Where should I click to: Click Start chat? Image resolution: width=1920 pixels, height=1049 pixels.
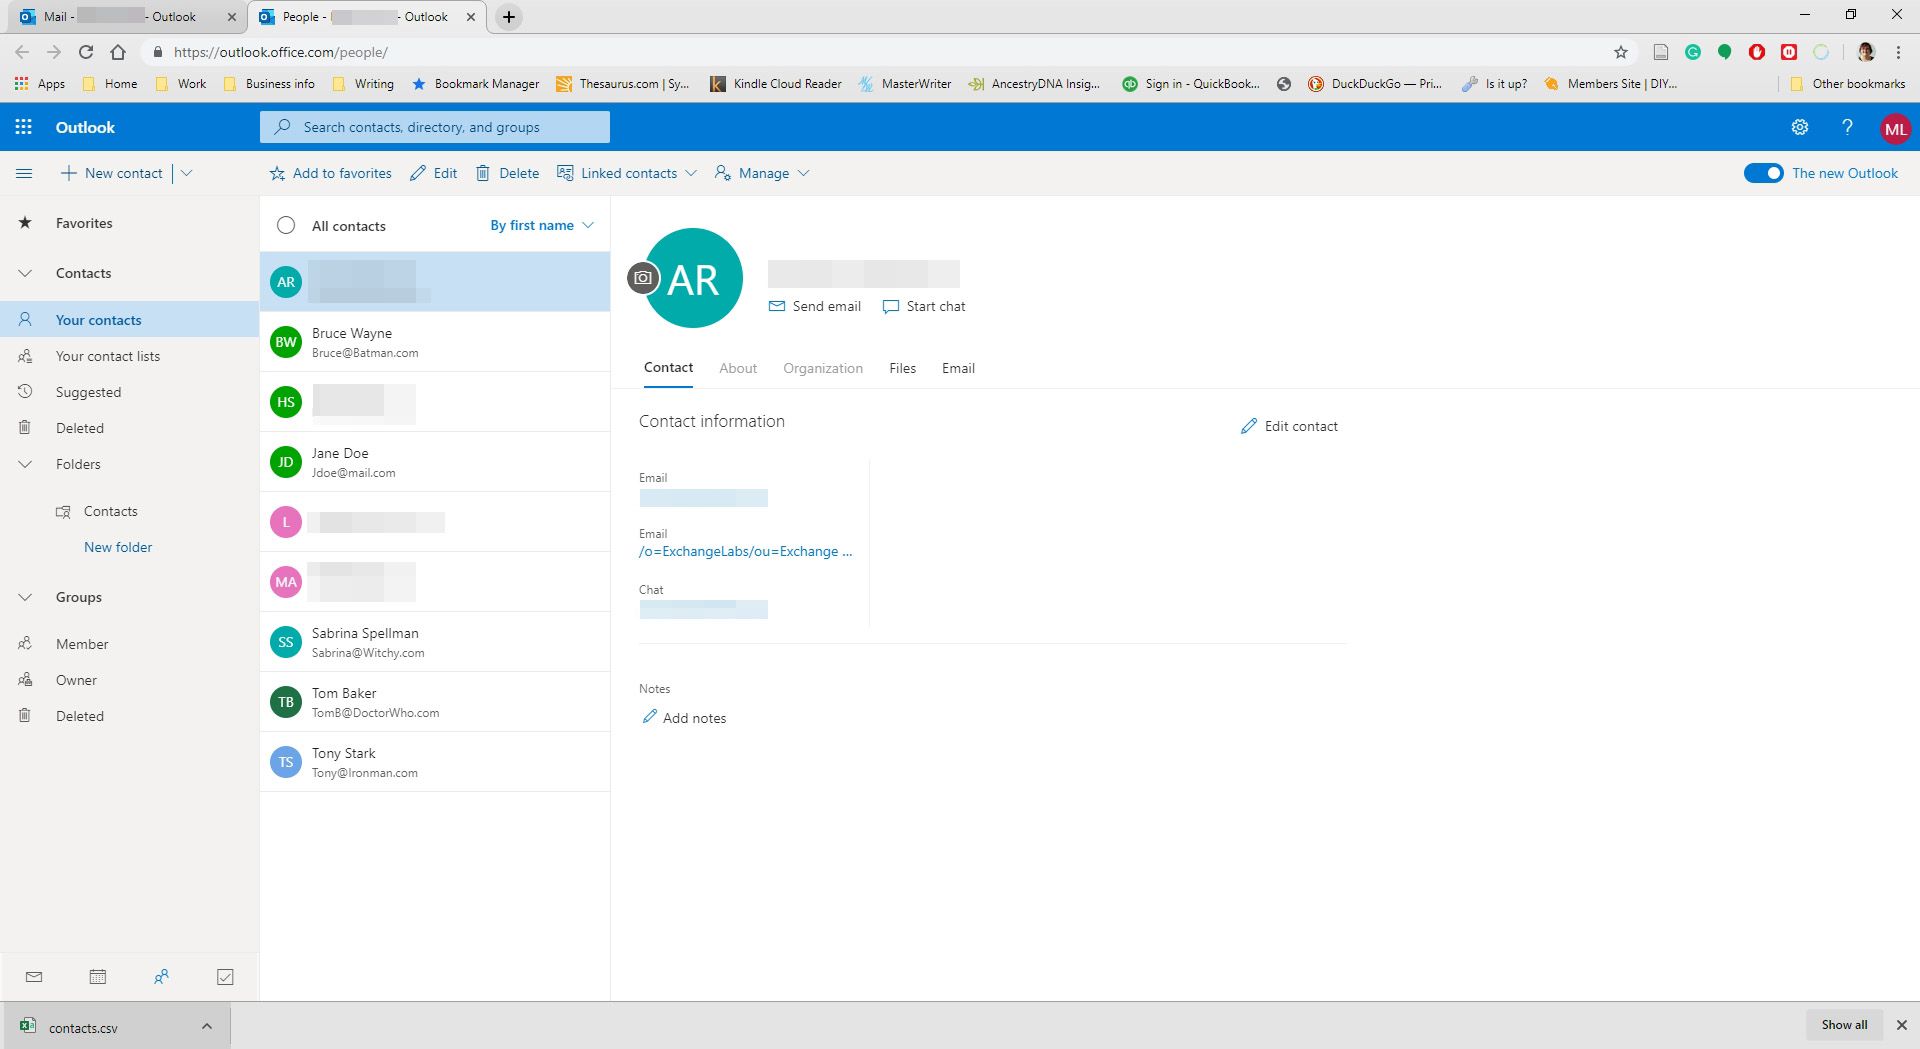(924, 306)
